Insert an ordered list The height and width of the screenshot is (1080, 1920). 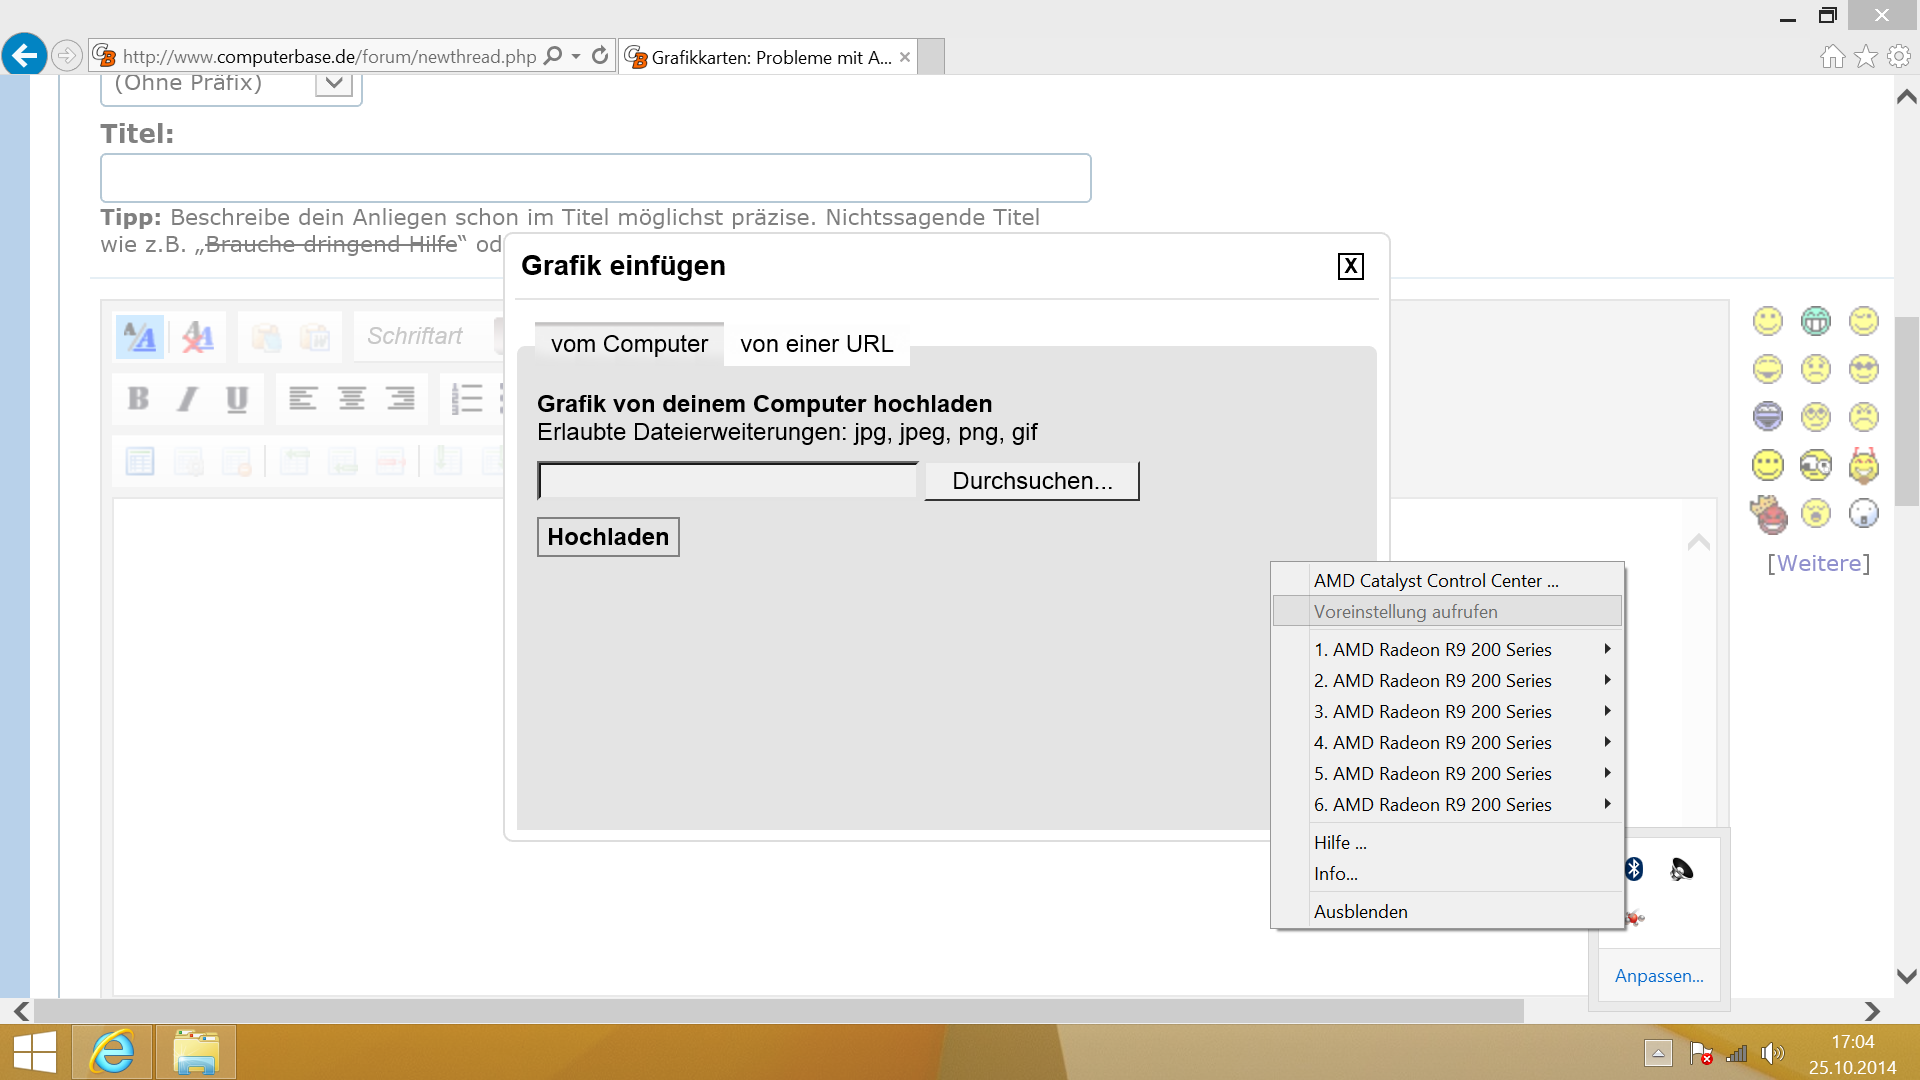click(466, 399)
